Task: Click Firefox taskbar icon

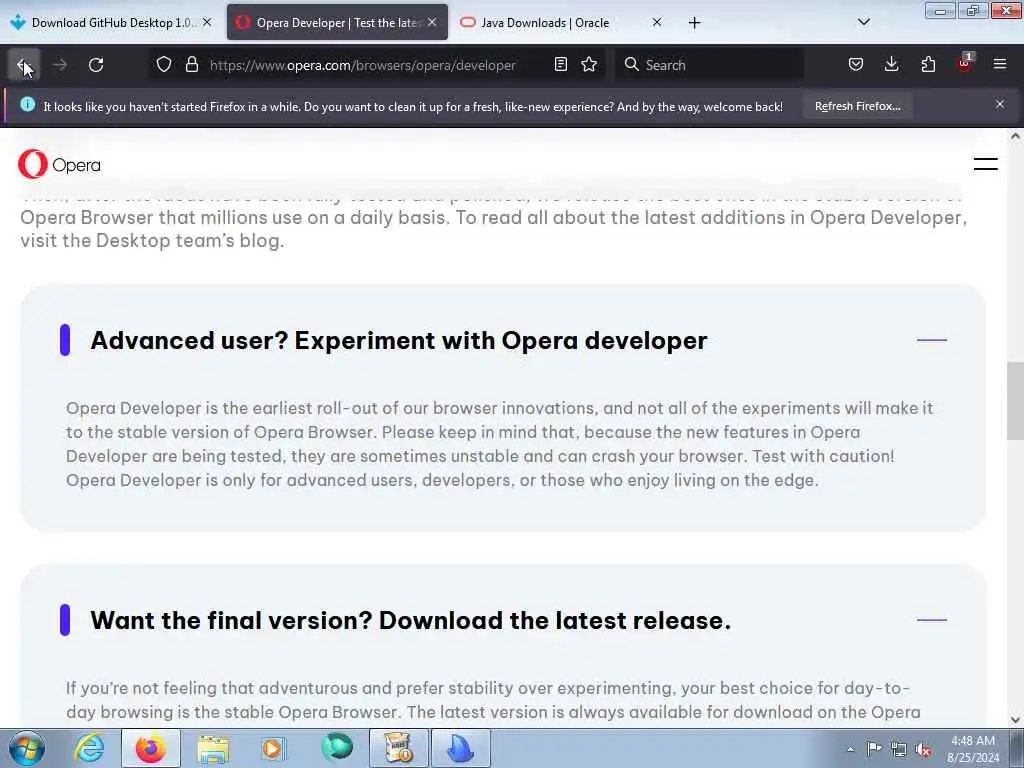Action: click(x=151, y=748)
